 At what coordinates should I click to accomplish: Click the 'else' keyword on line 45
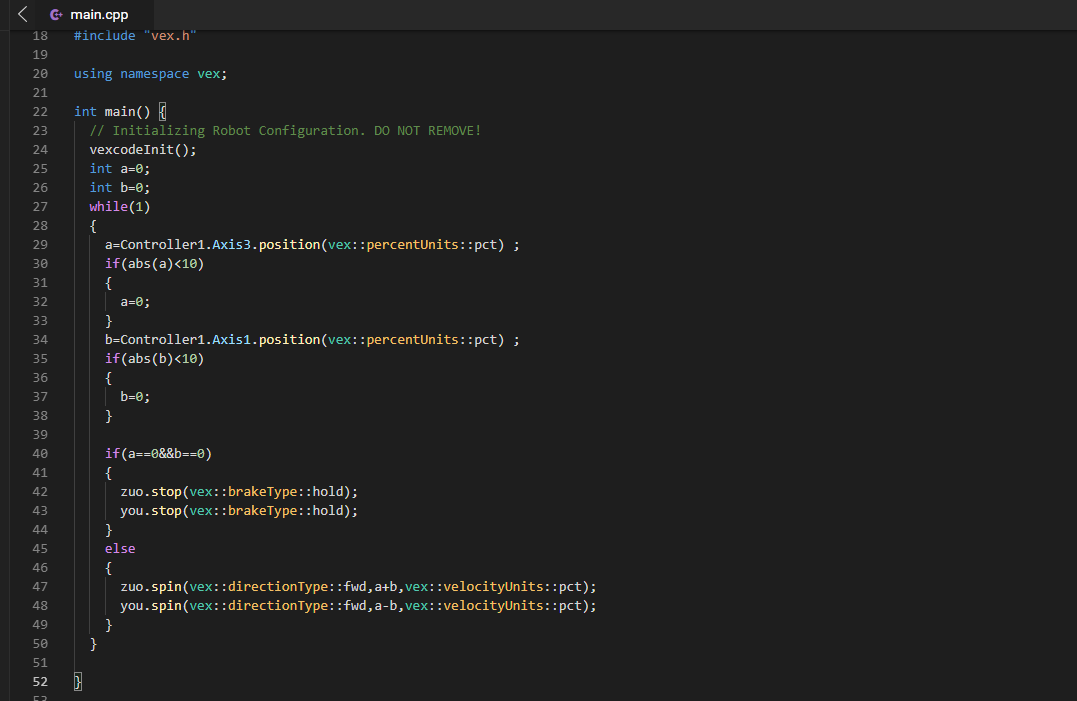coord(120,549)
